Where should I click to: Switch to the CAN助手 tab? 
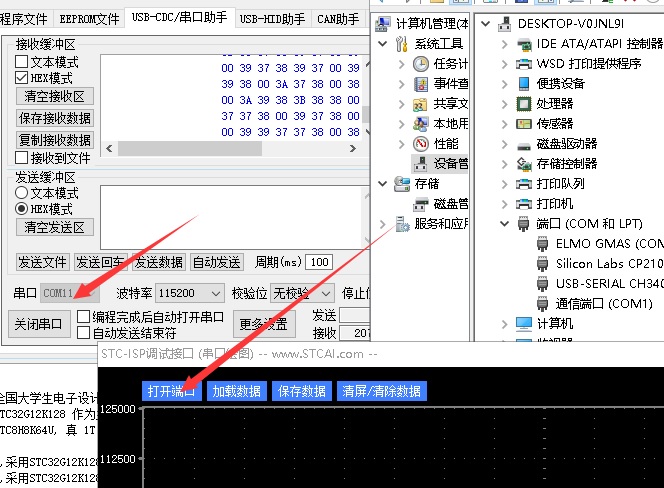pyautogui.click(x=338, y=19)
